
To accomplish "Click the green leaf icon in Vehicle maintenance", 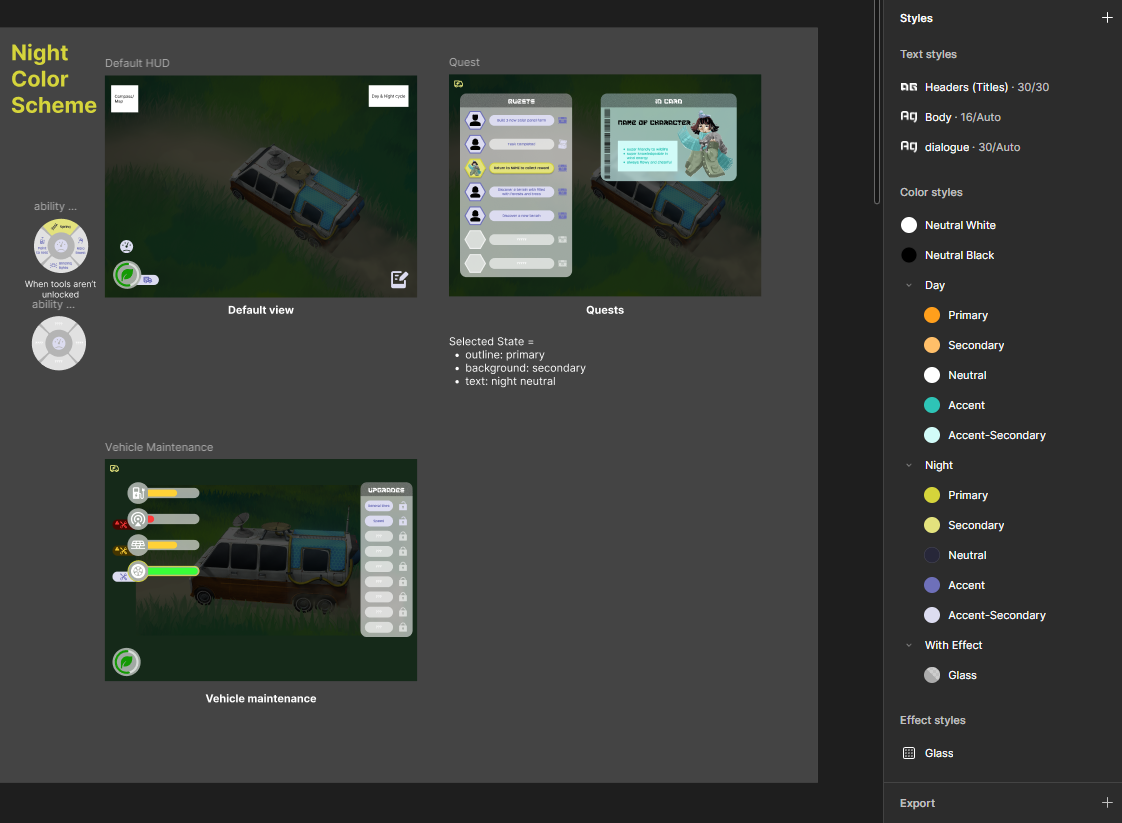I will [x=126, y=662].
